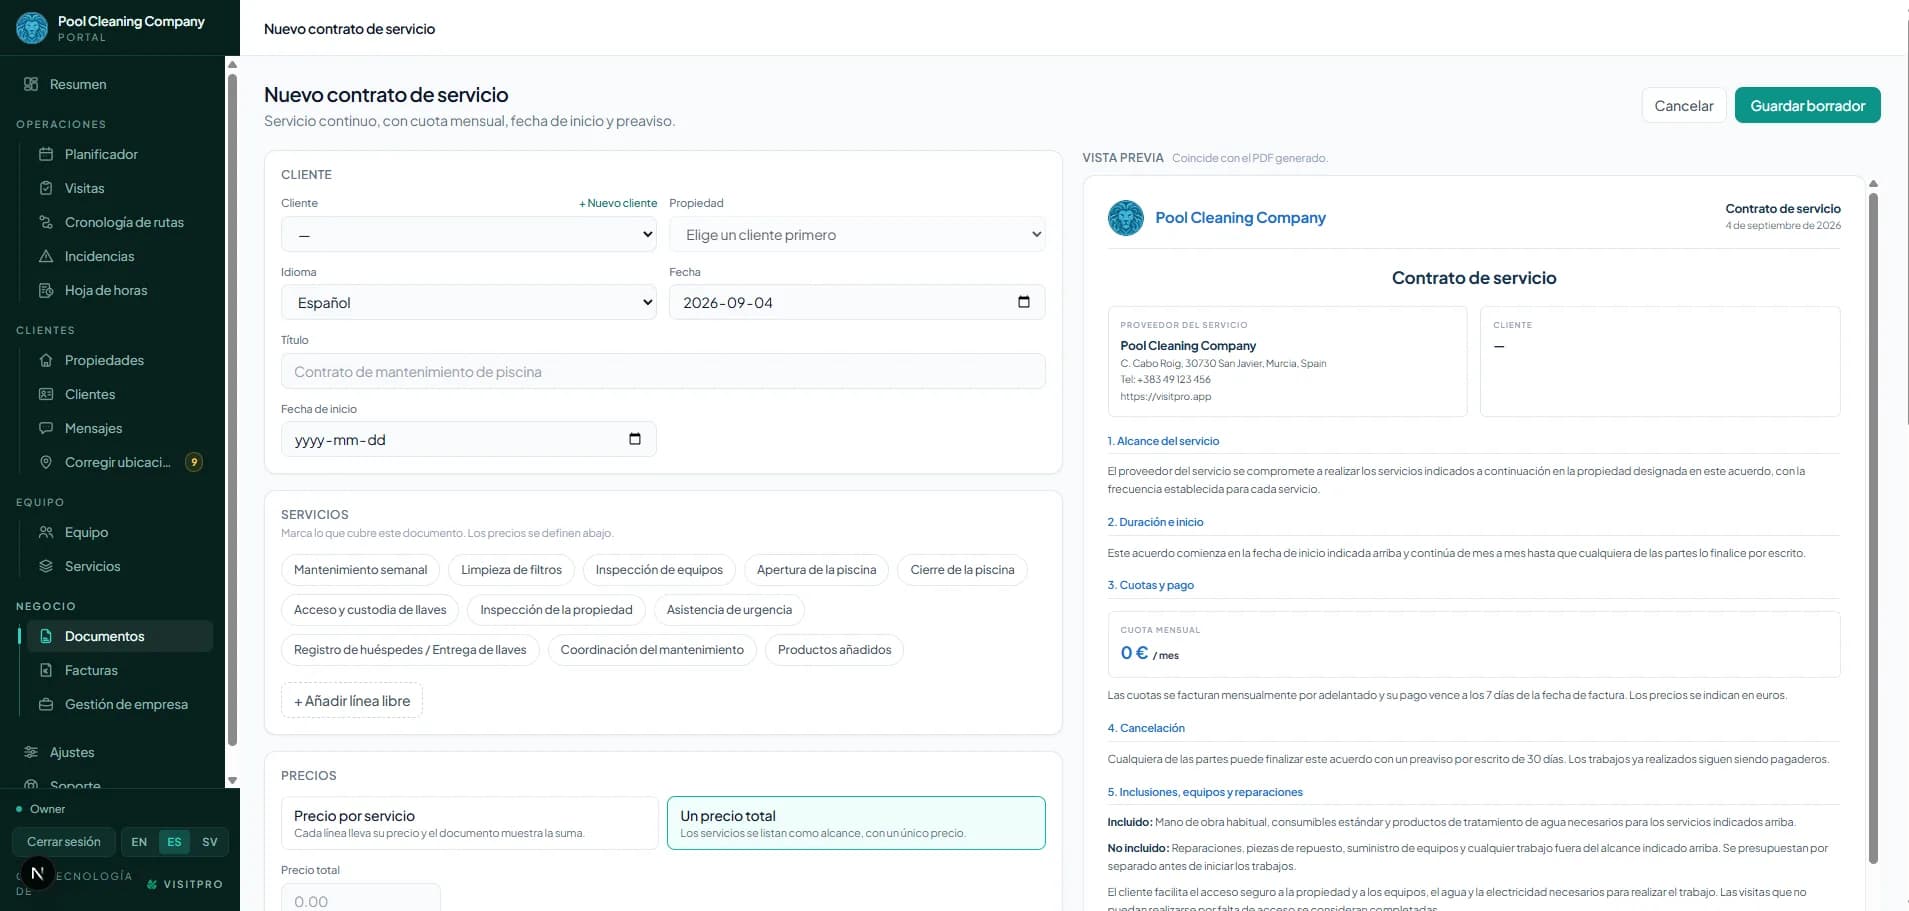The width and height of the screenshot is (1909, 911).
Task: Click the Resumen sidebar icon
Action: click(31, 84)
